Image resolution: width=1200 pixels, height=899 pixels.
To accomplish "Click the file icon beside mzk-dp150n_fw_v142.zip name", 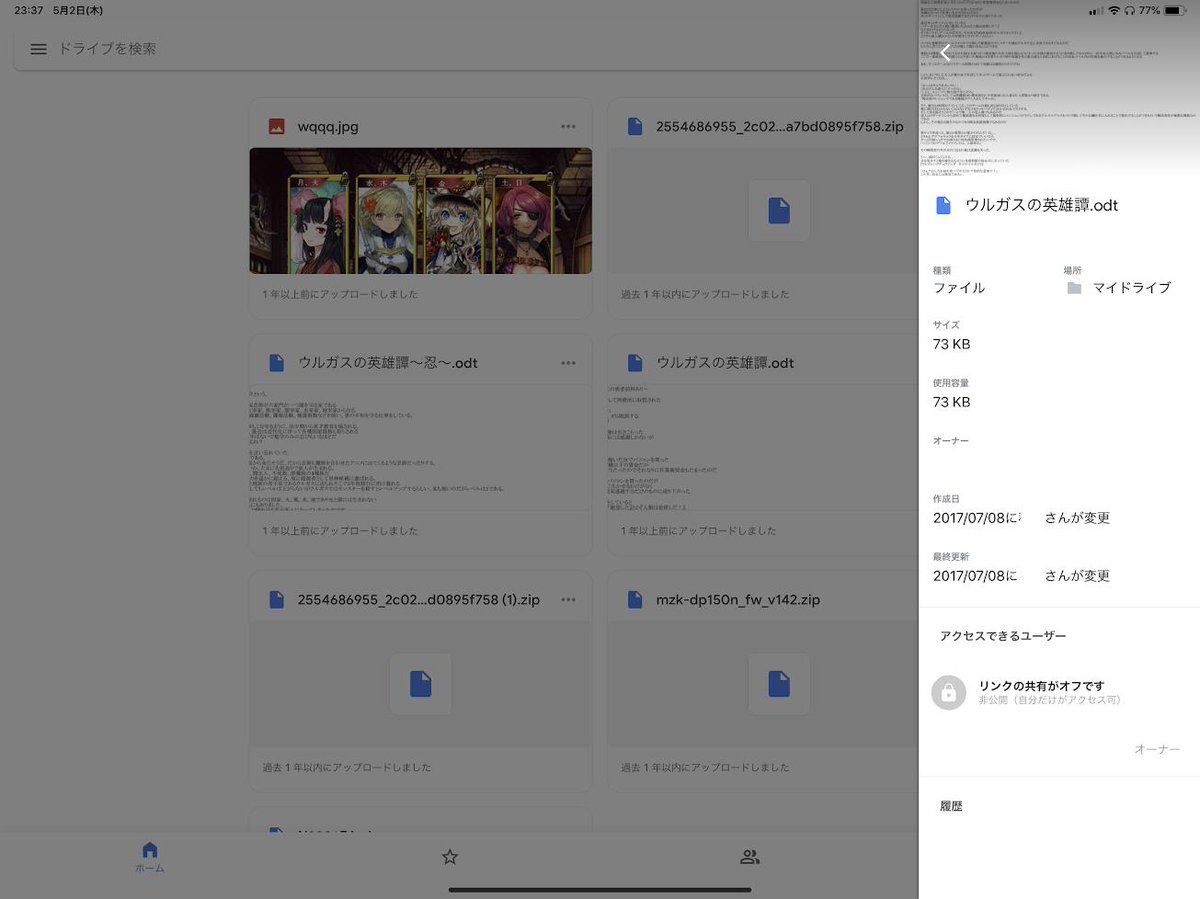I will pyautogui.click(x=634, y=600).
